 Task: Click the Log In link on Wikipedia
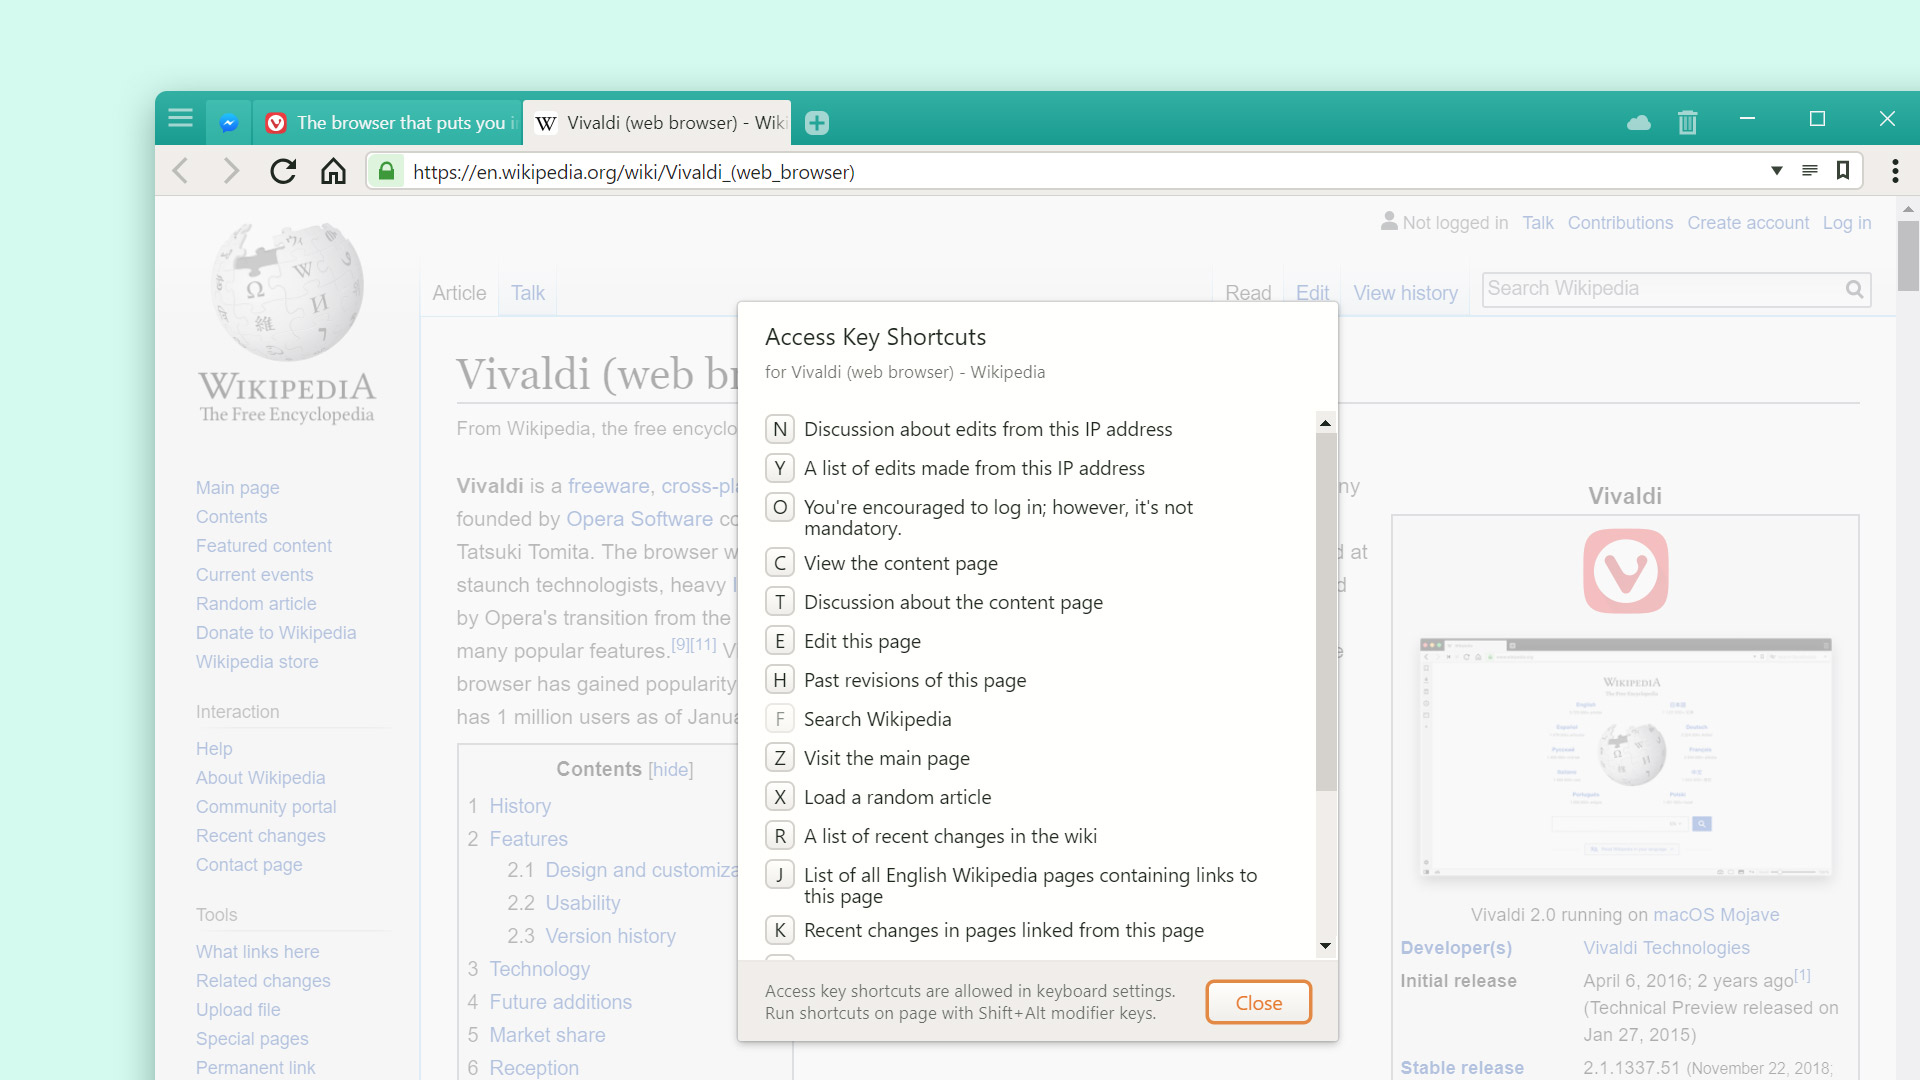(x=1846, y=222)
